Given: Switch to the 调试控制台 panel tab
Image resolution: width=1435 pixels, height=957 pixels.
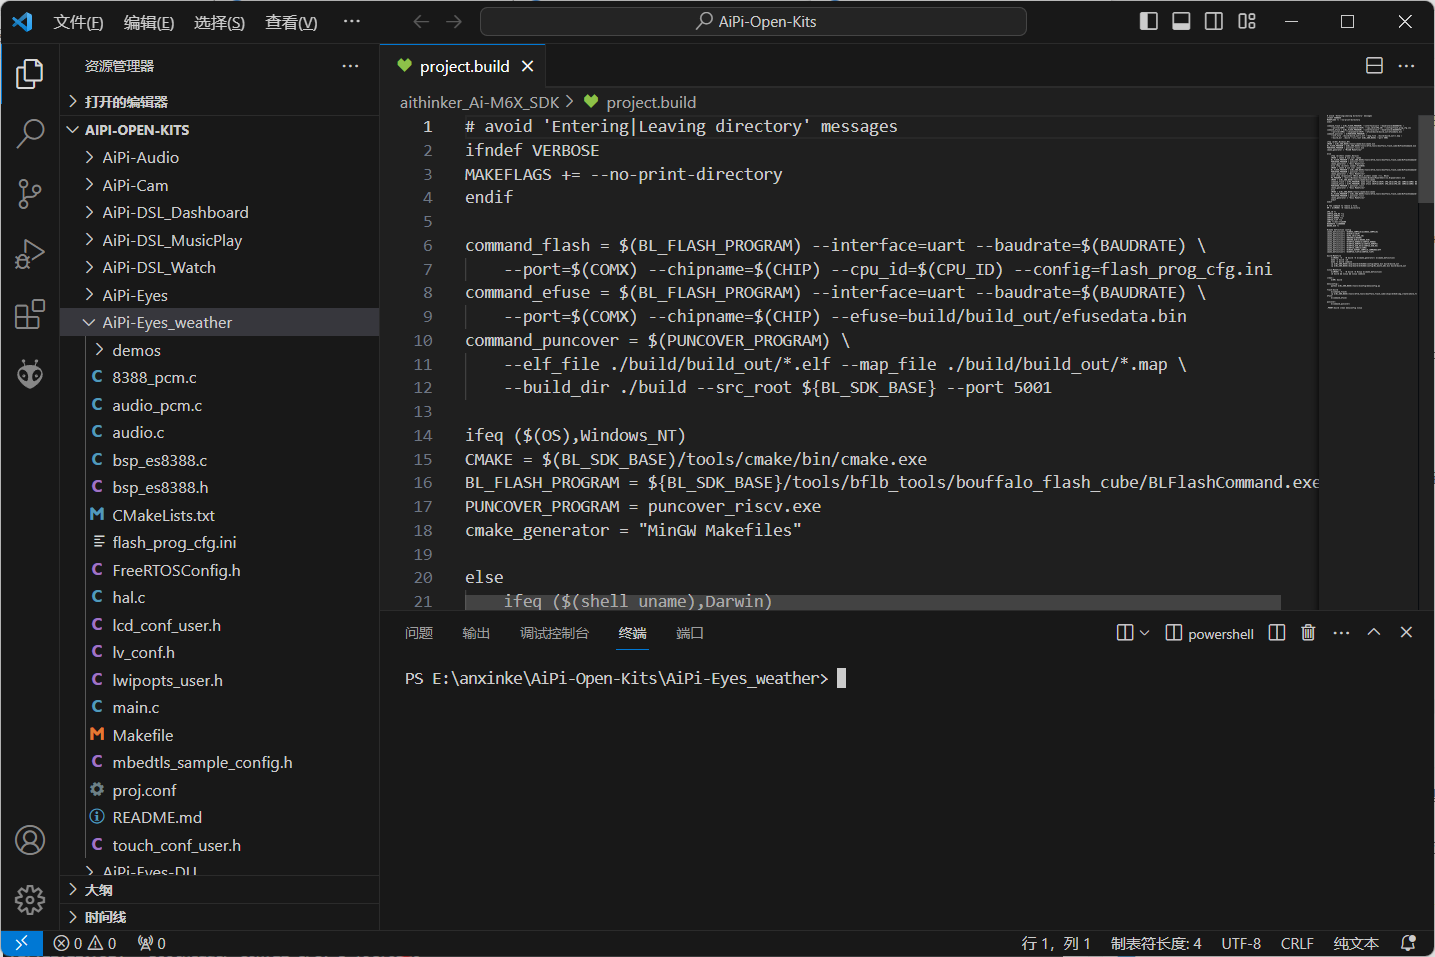Looking at the screenshot, I should (x=554, y=633).
